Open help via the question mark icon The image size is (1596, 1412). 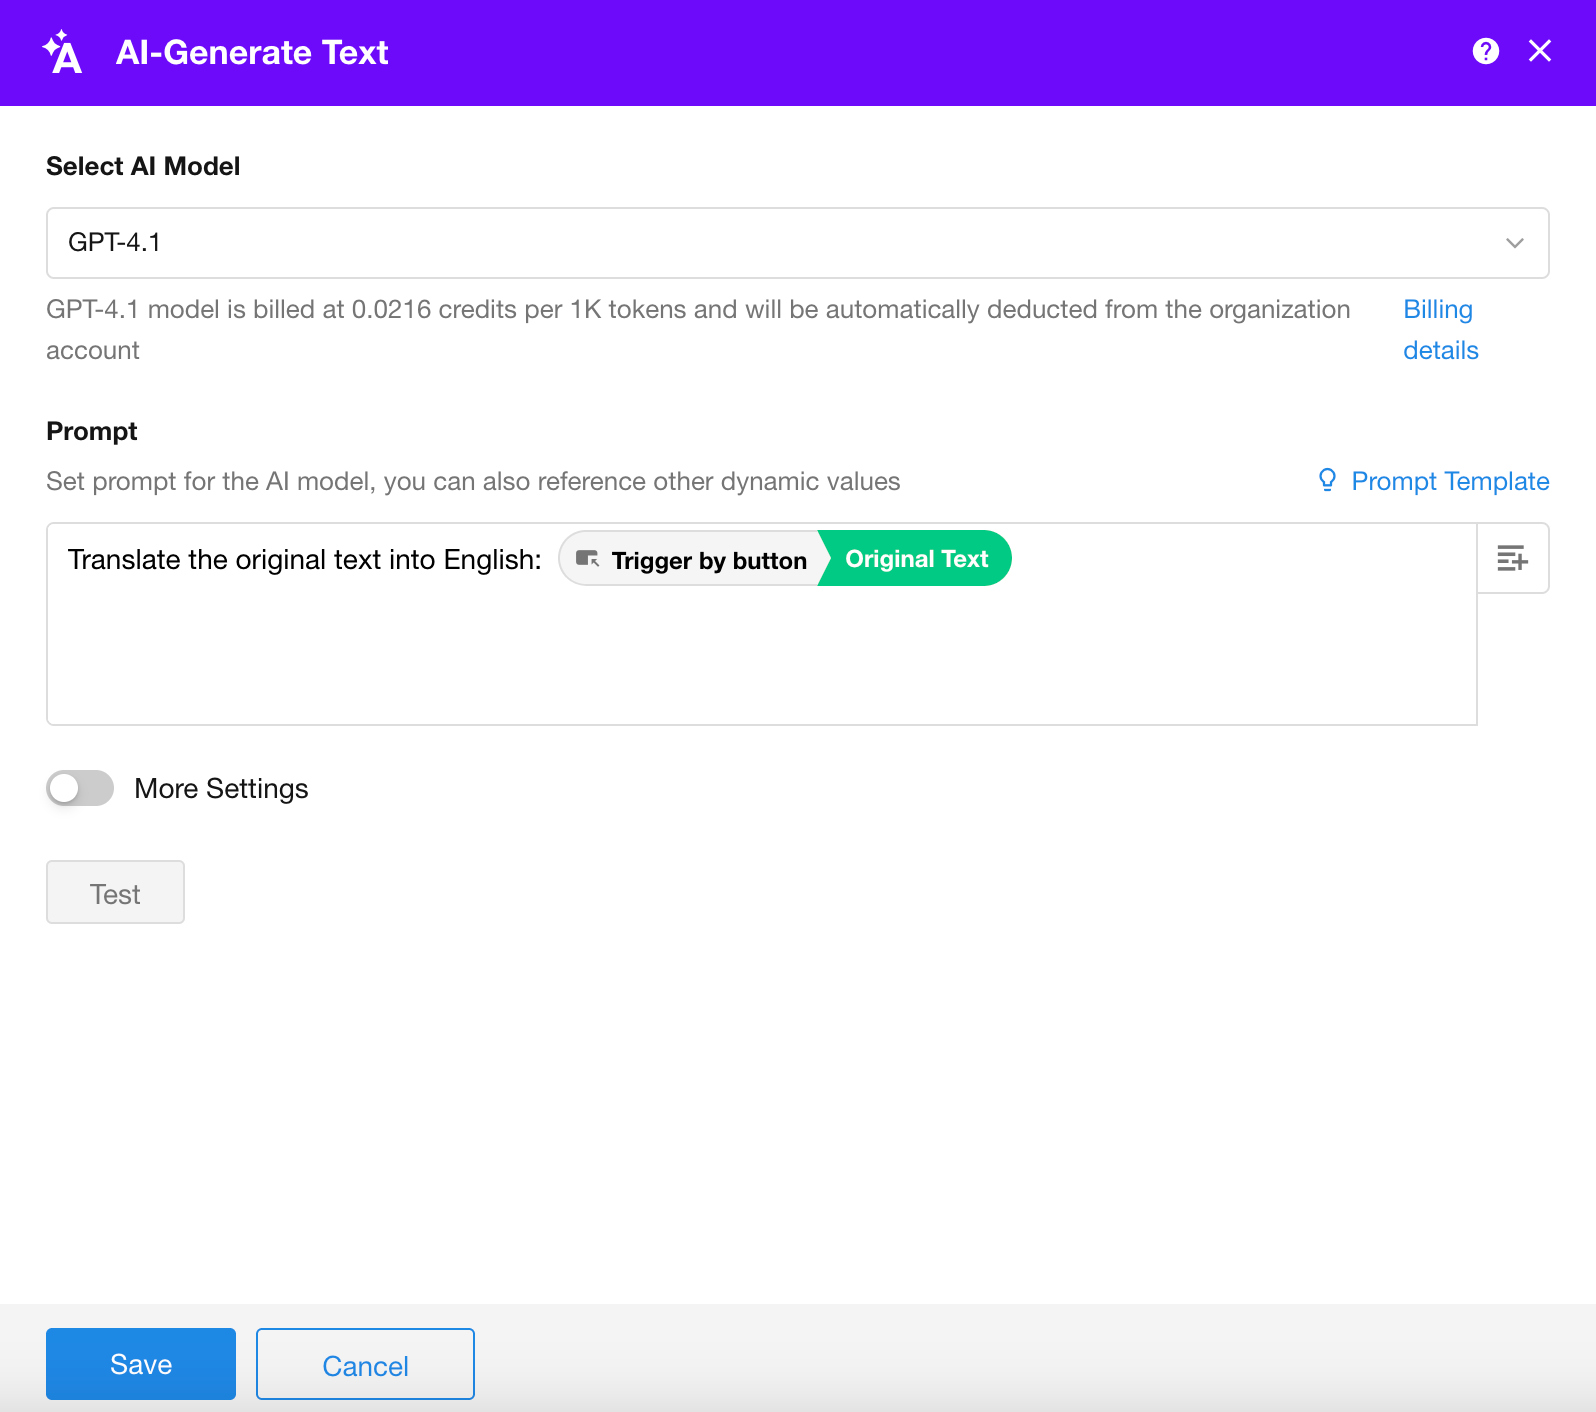click(x=1485, y=51)
